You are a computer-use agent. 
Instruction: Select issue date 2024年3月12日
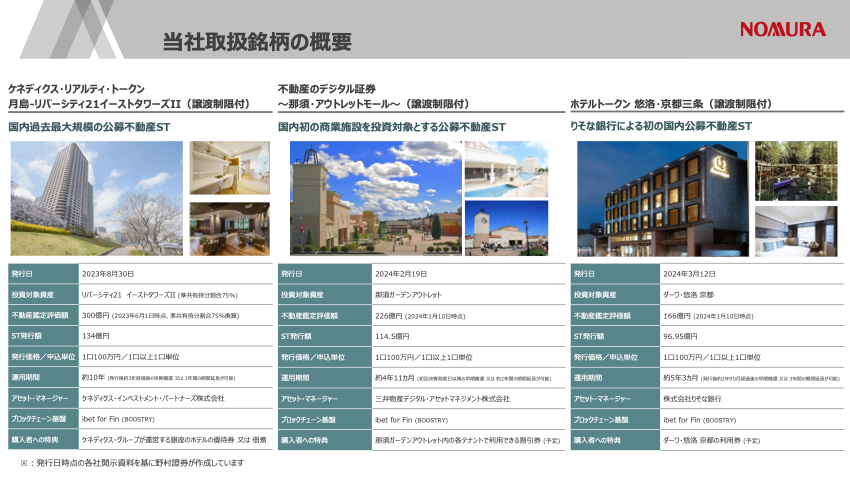[x=689, y=274]
